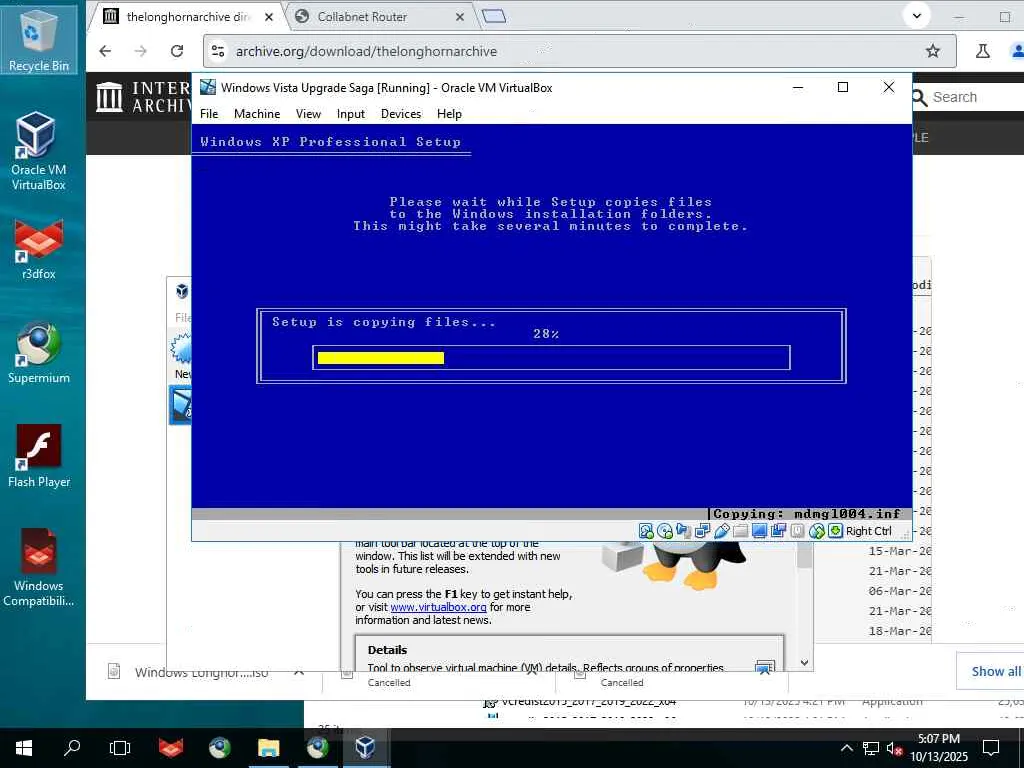This screenshot has width=1024, height=768.
Task: Open the Input menu in VirtualBox
Action: (351, 114)
